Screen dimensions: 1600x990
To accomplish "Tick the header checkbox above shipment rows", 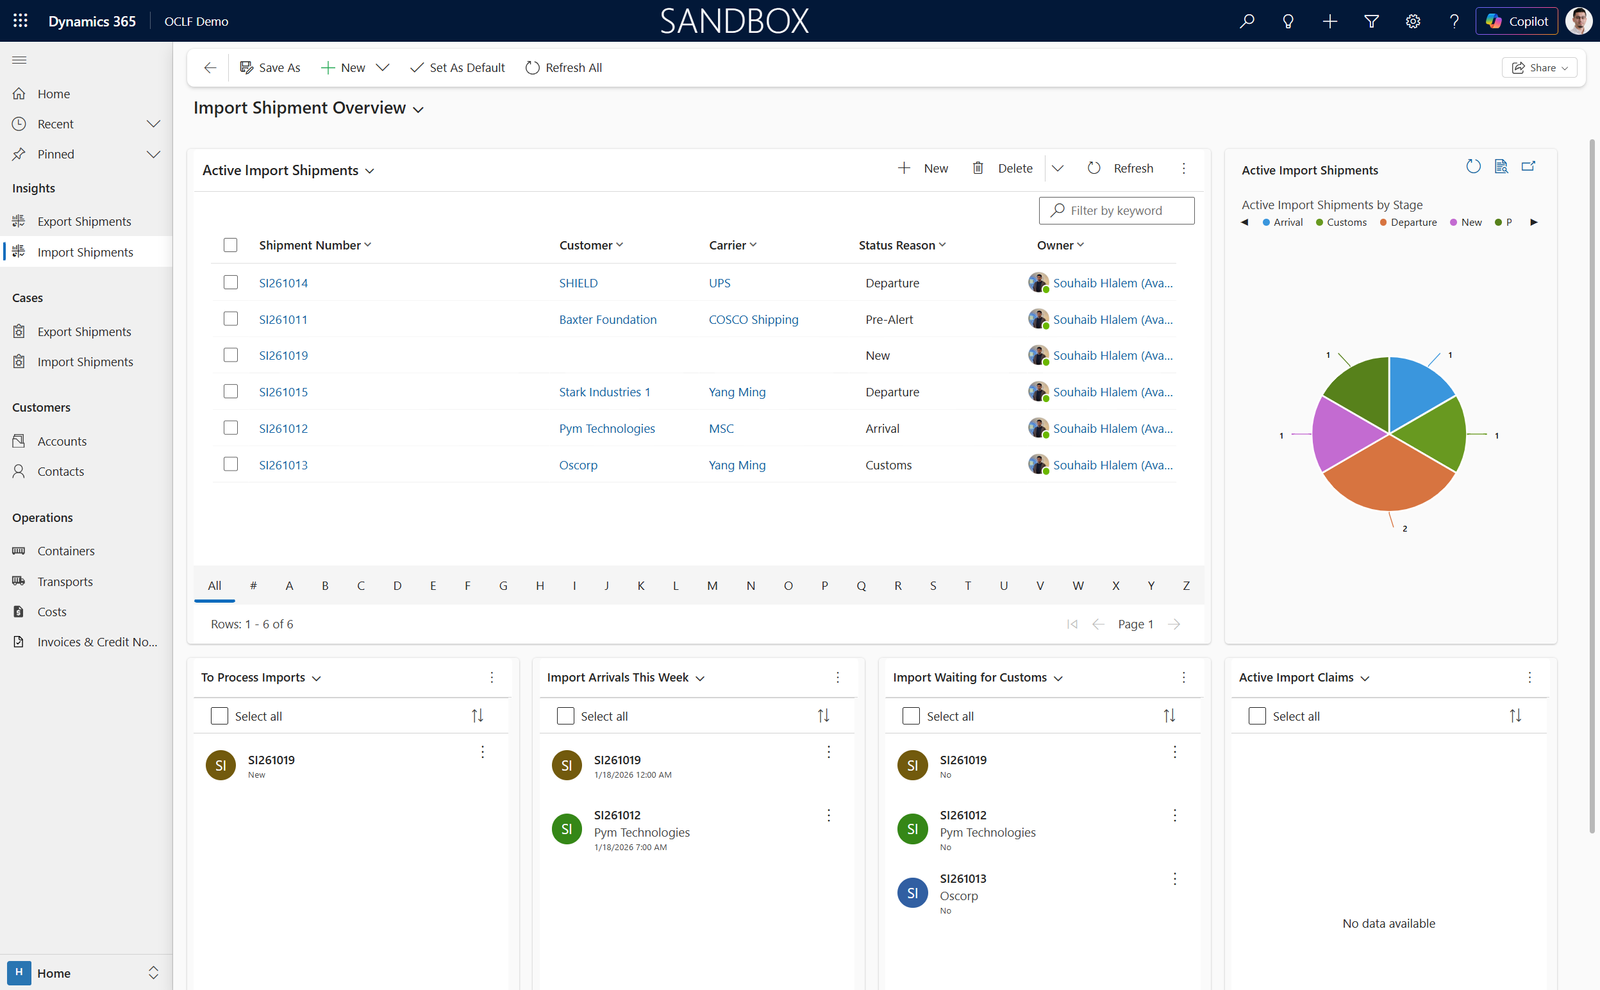I will [x=230, y=244].
